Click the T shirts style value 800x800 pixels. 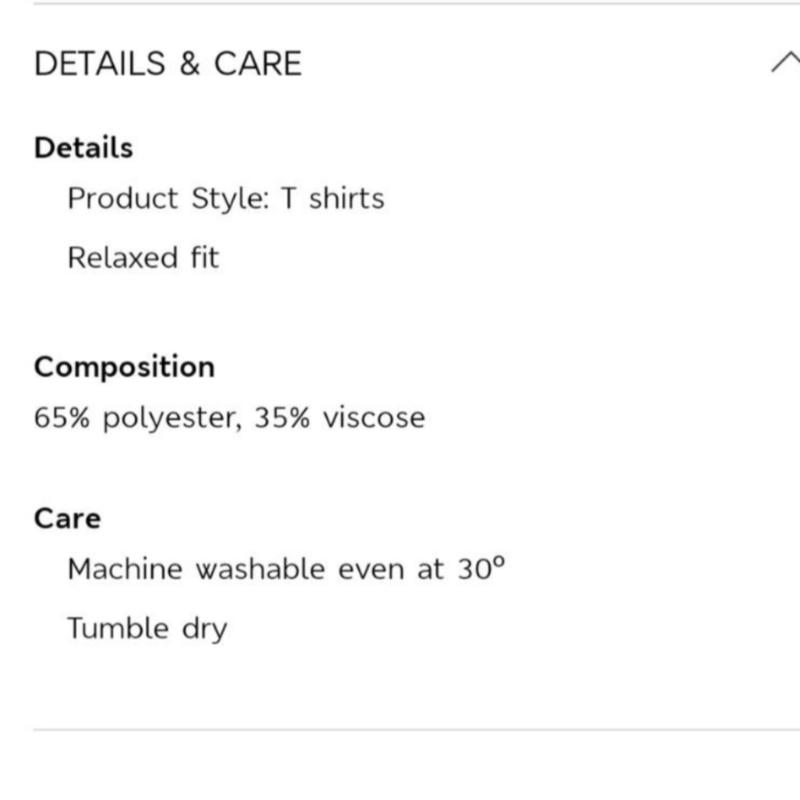pos(333,198)
